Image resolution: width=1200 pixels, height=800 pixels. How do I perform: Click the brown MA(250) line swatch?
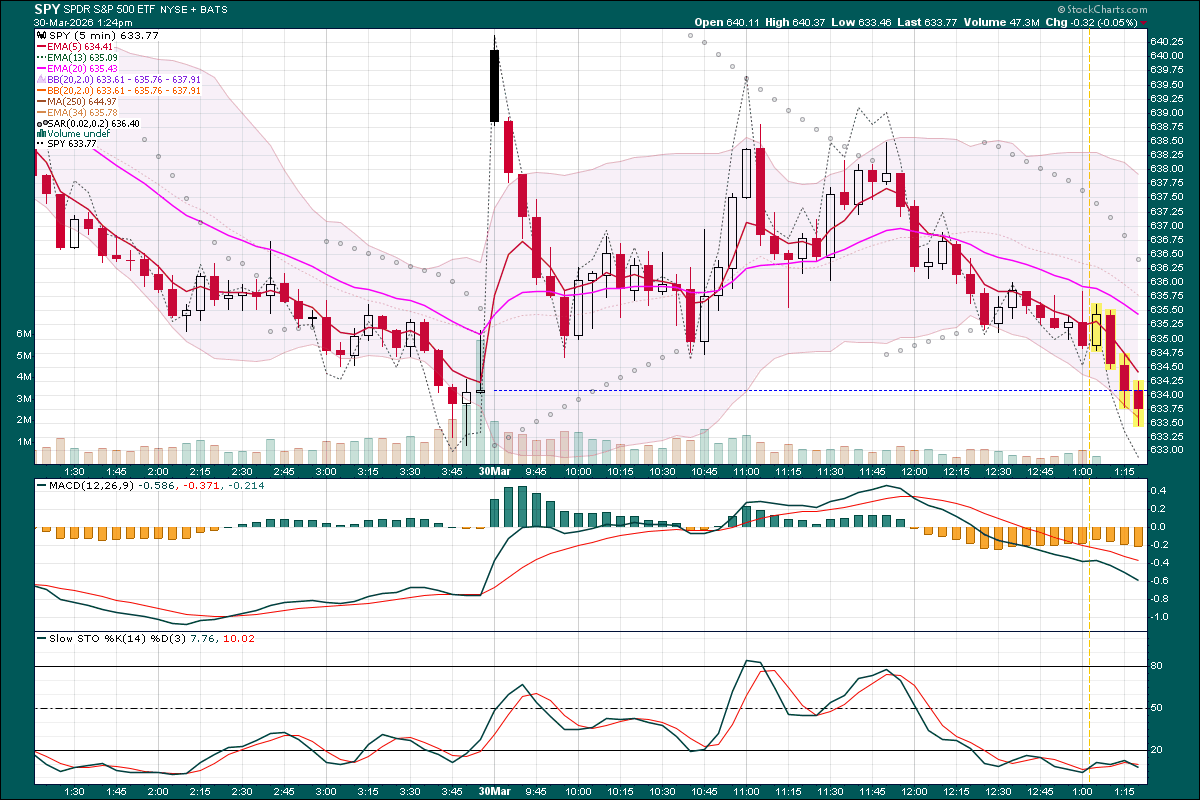point(40,101)
